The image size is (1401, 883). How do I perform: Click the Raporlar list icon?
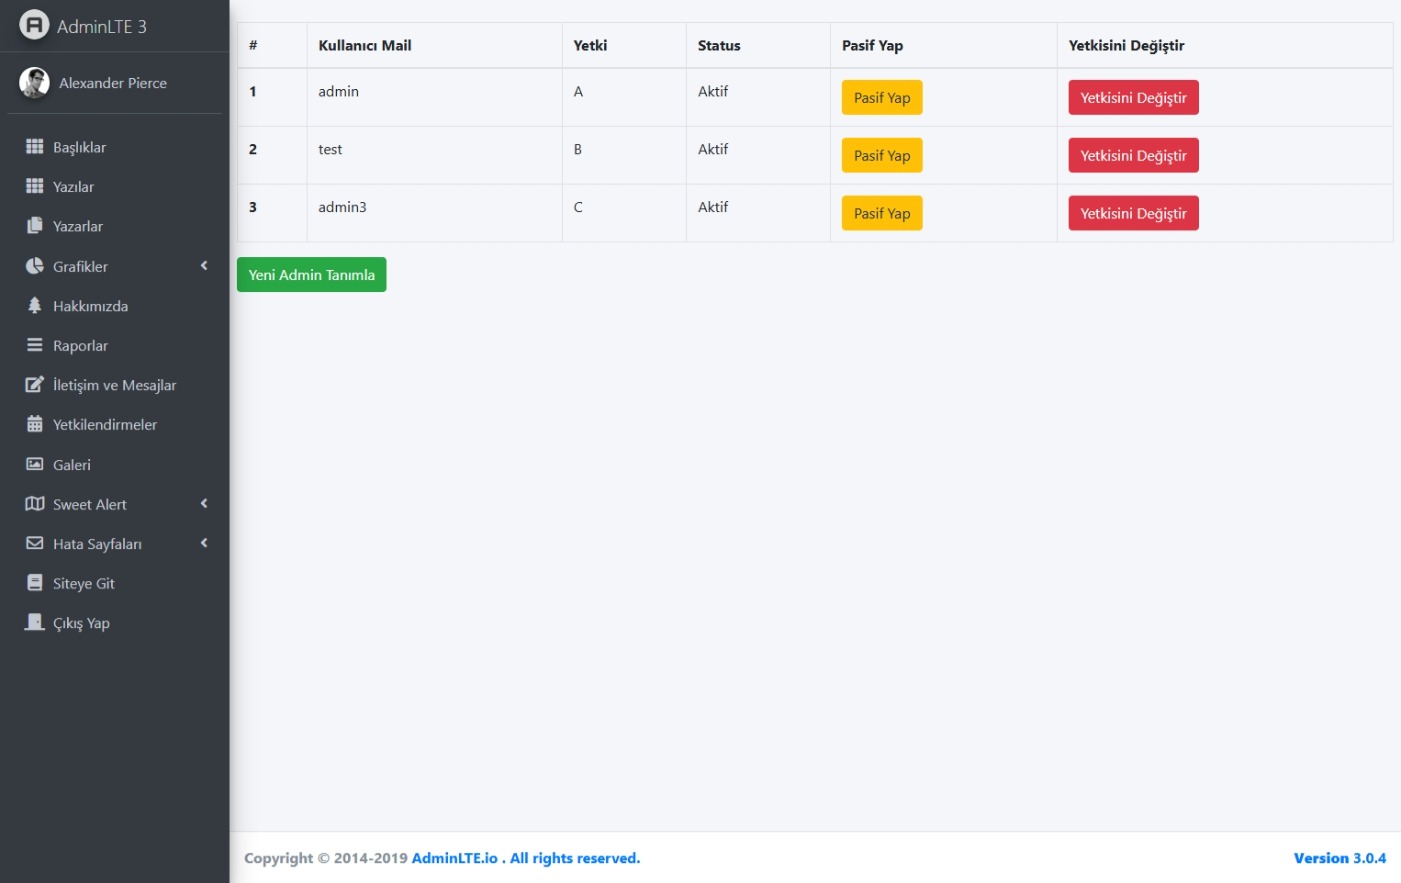pyautogui.click(x=34, y=345)
